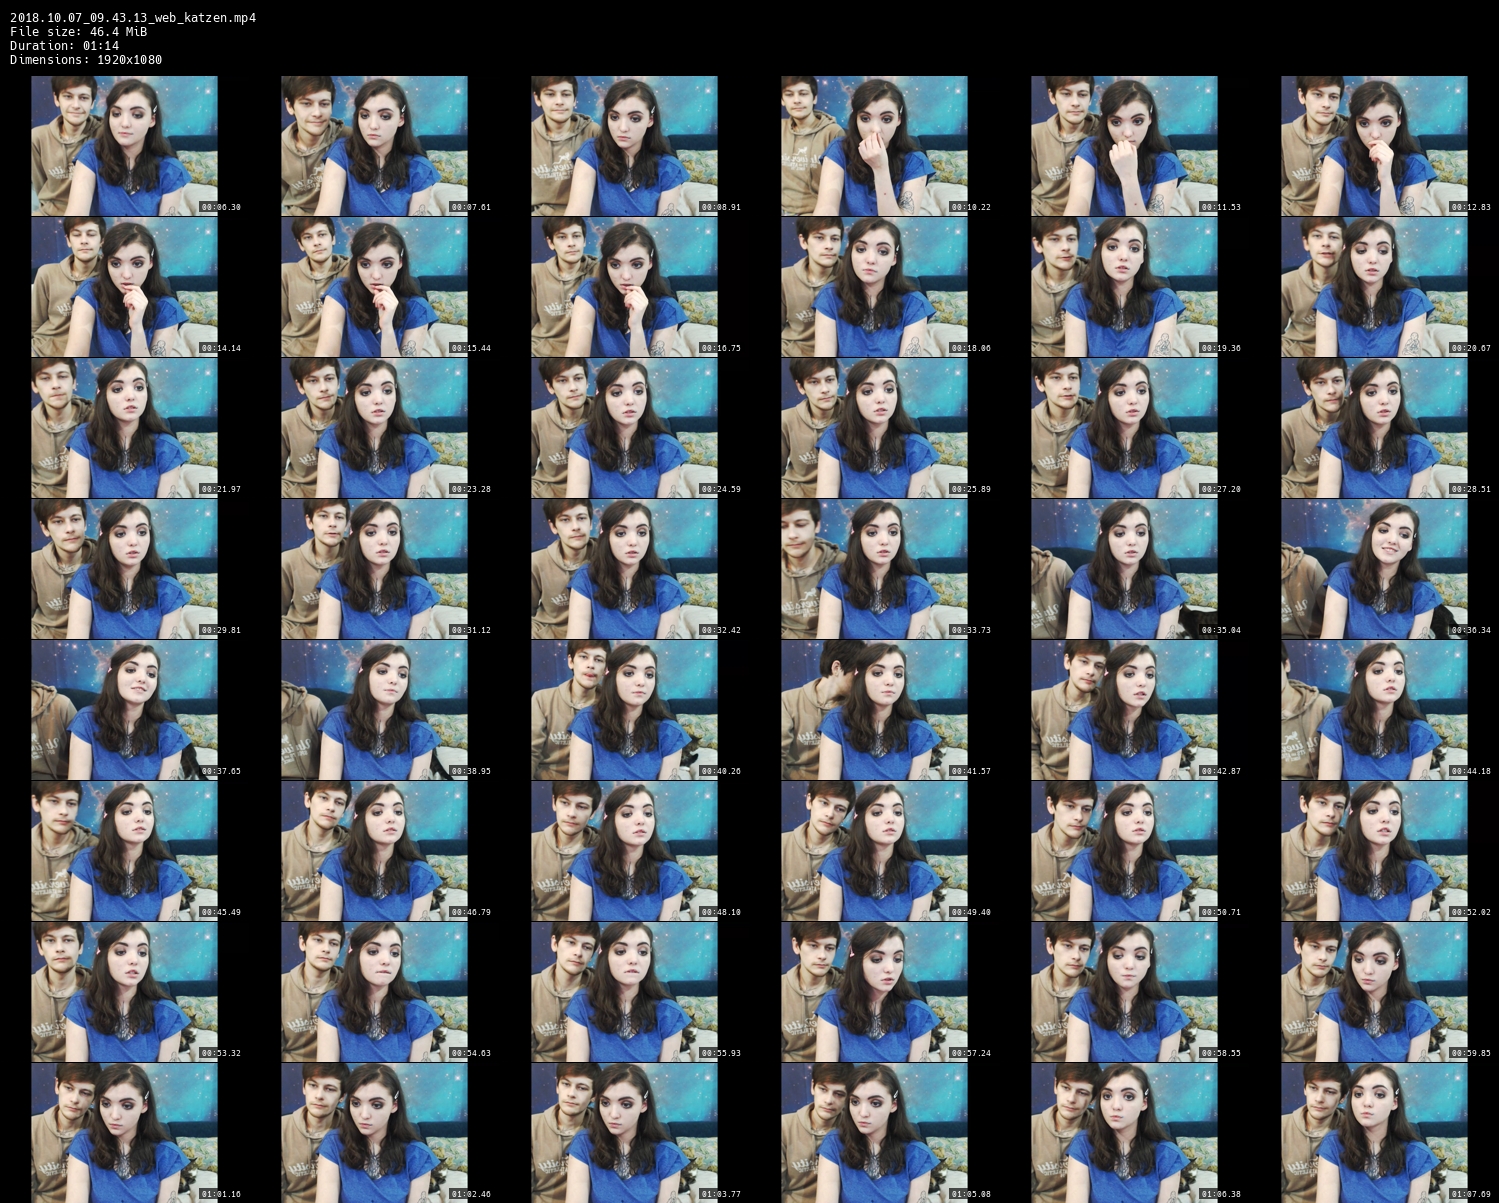Select the 00:57.24 frame

point(874,992)
